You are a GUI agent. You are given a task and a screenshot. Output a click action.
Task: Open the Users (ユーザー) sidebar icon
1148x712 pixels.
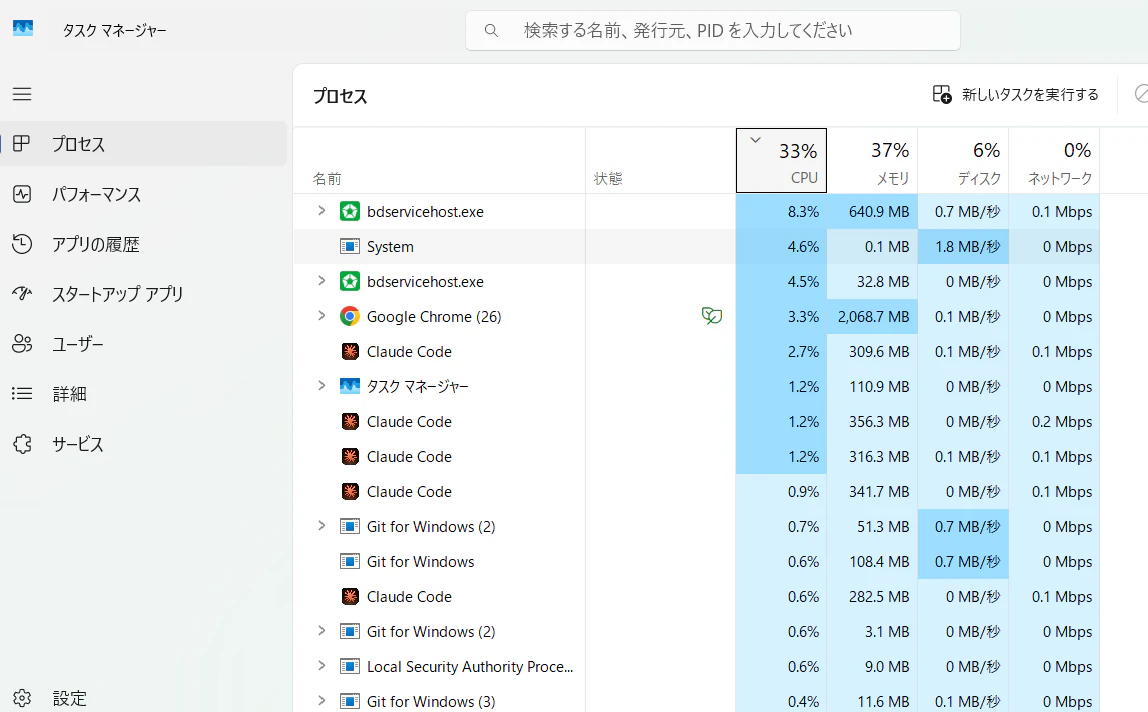pos(22,344)
